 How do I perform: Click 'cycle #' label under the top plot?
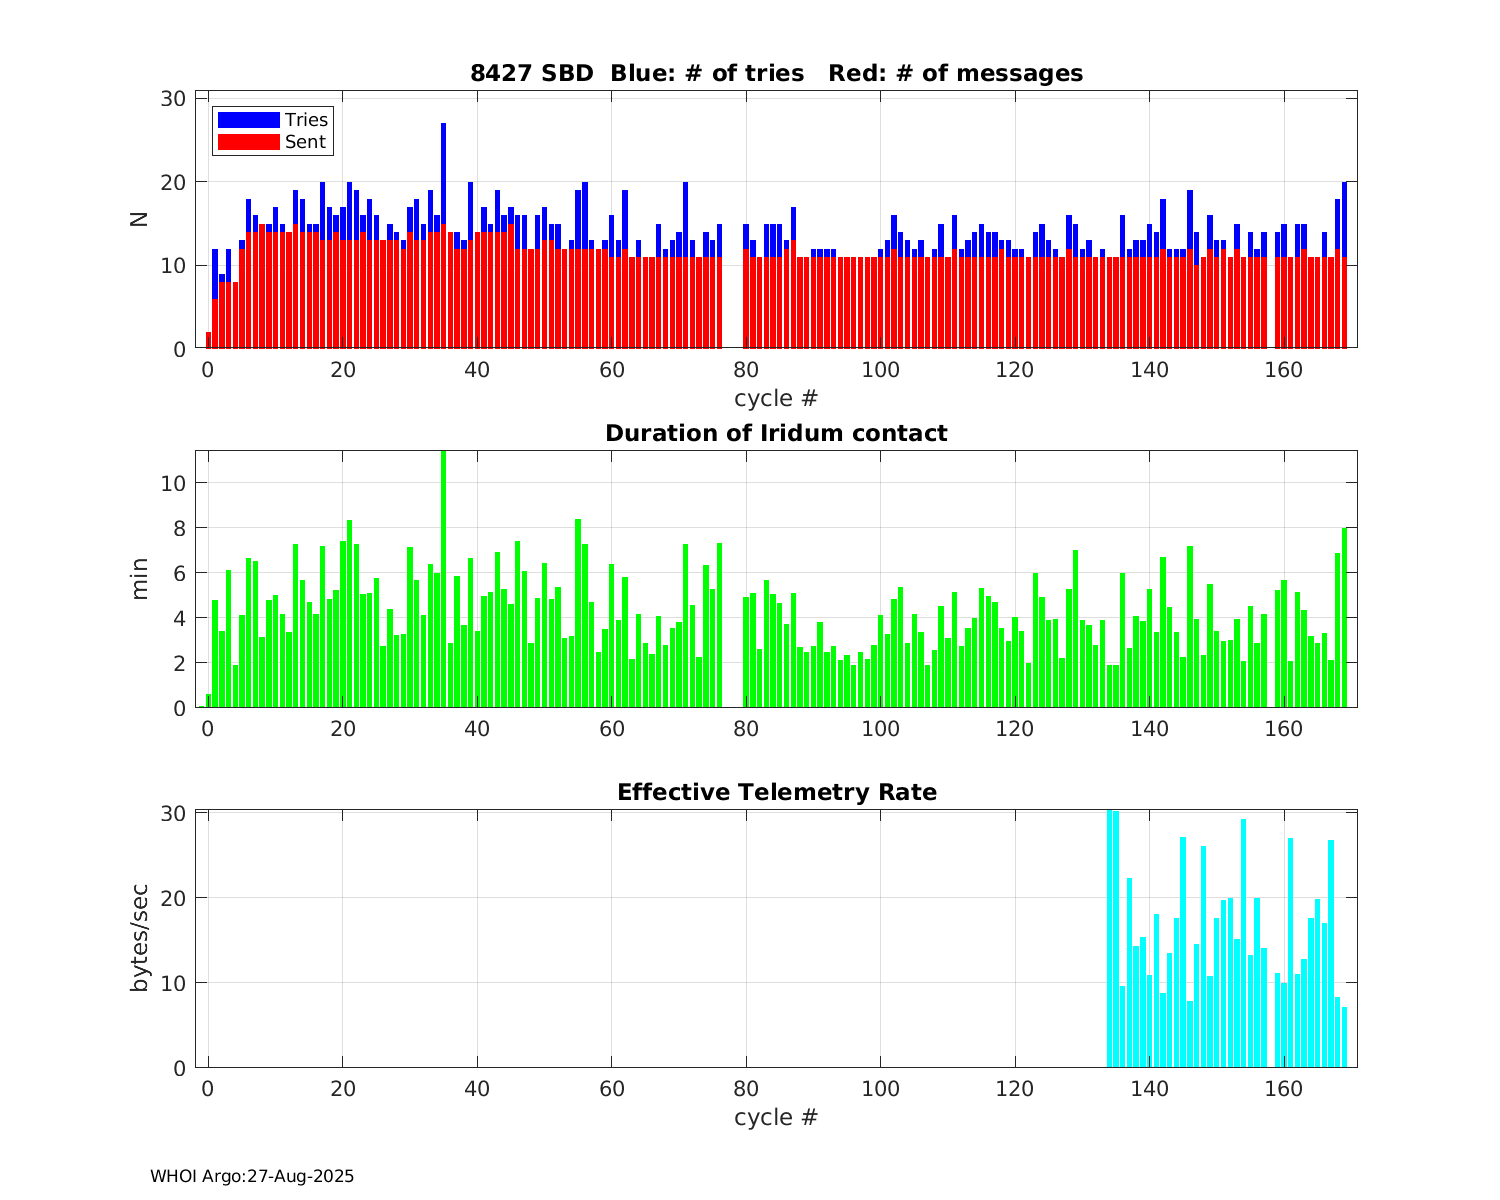[x=776, y=398]
